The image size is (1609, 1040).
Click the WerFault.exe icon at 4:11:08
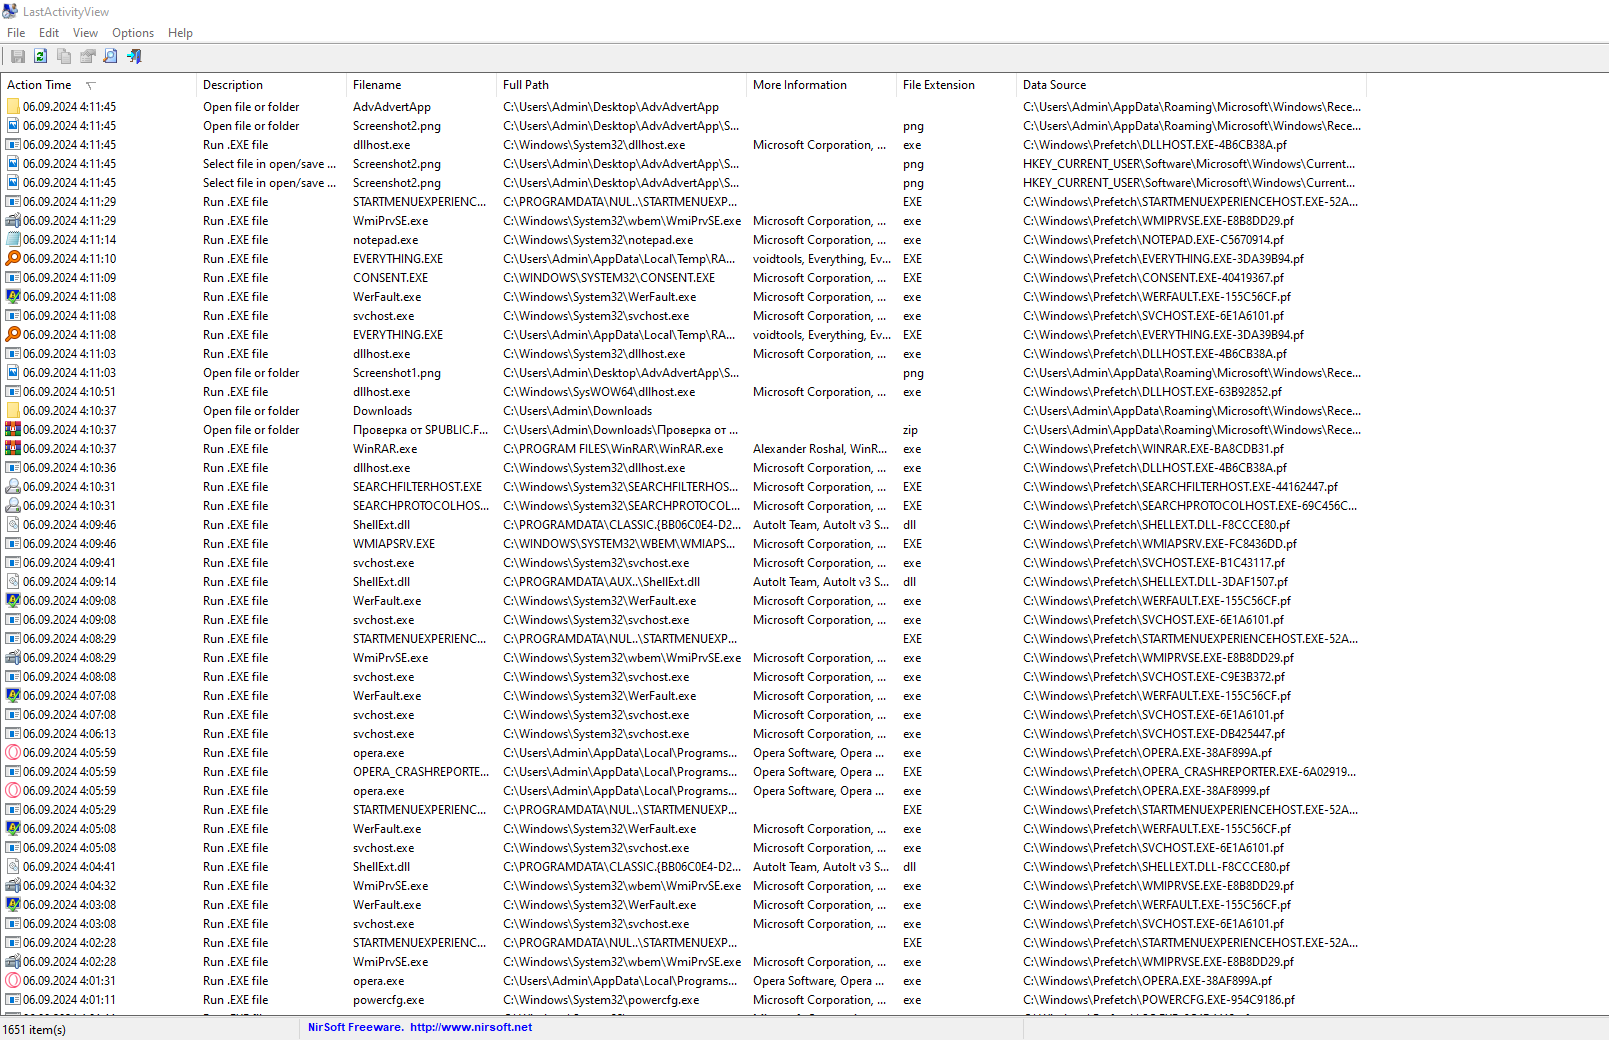[x=13, y=296]
